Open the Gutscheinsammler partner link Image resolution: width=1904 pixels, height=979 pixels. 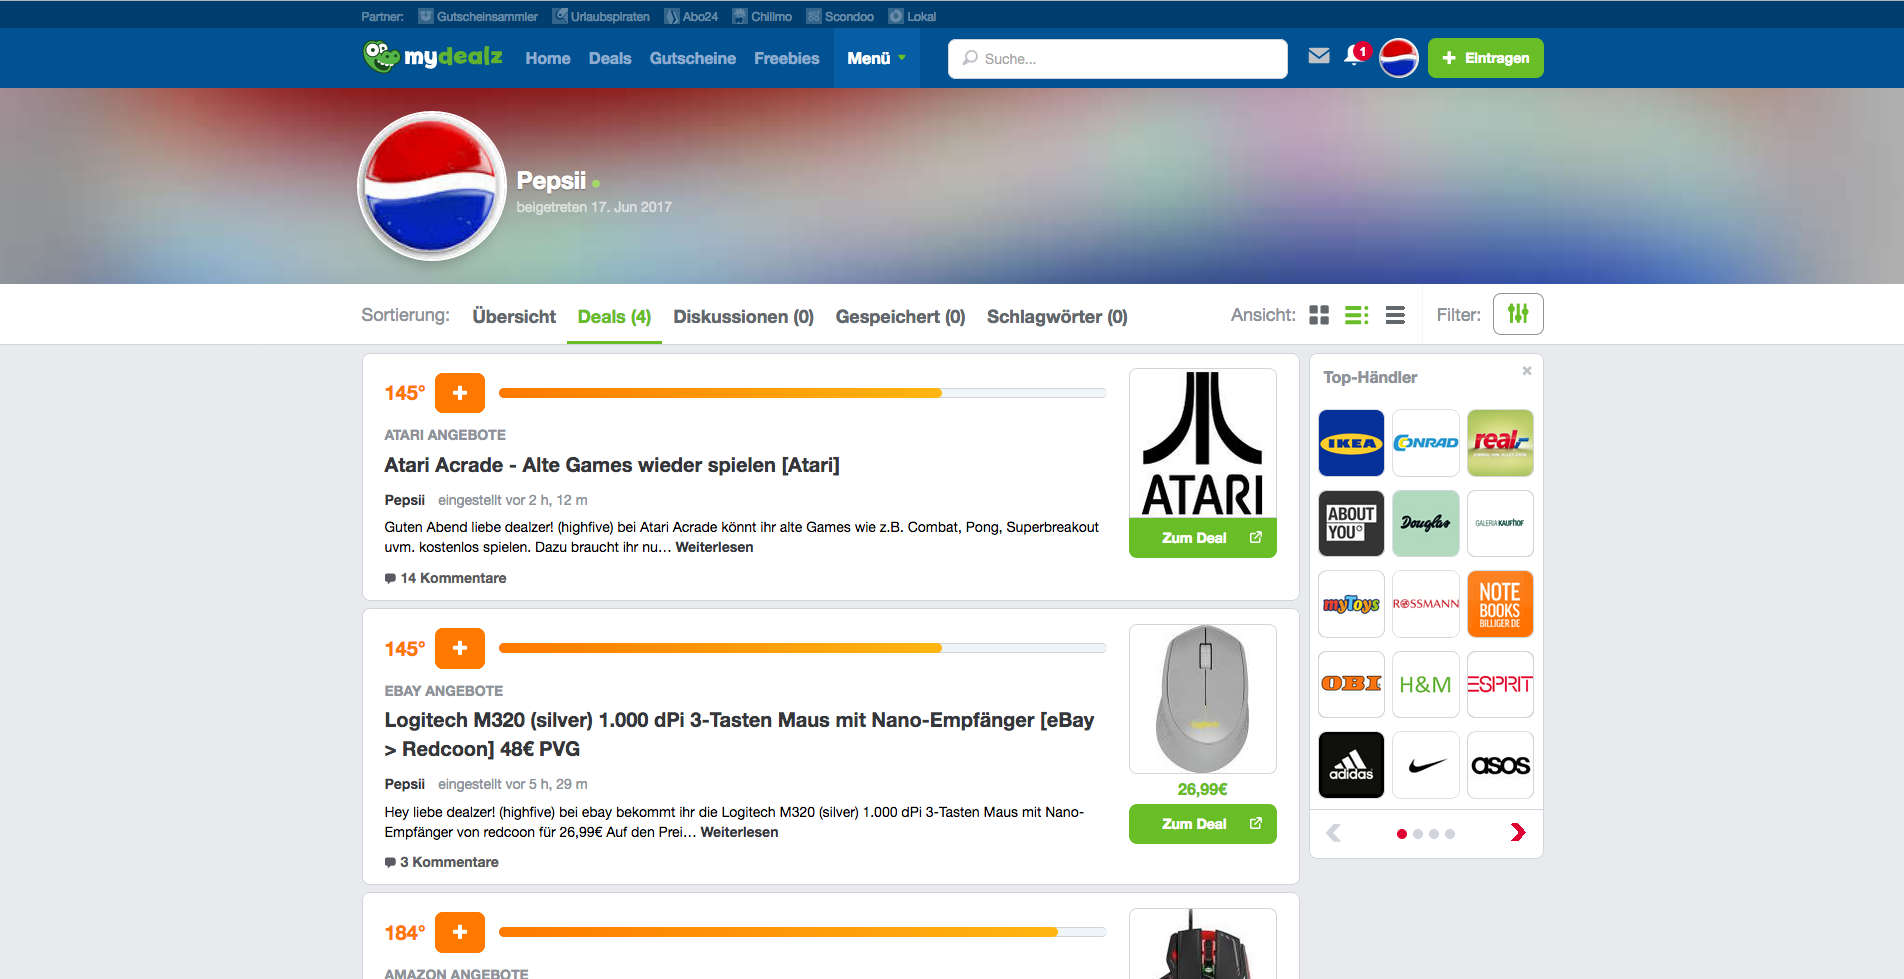[x=478, y=16]
